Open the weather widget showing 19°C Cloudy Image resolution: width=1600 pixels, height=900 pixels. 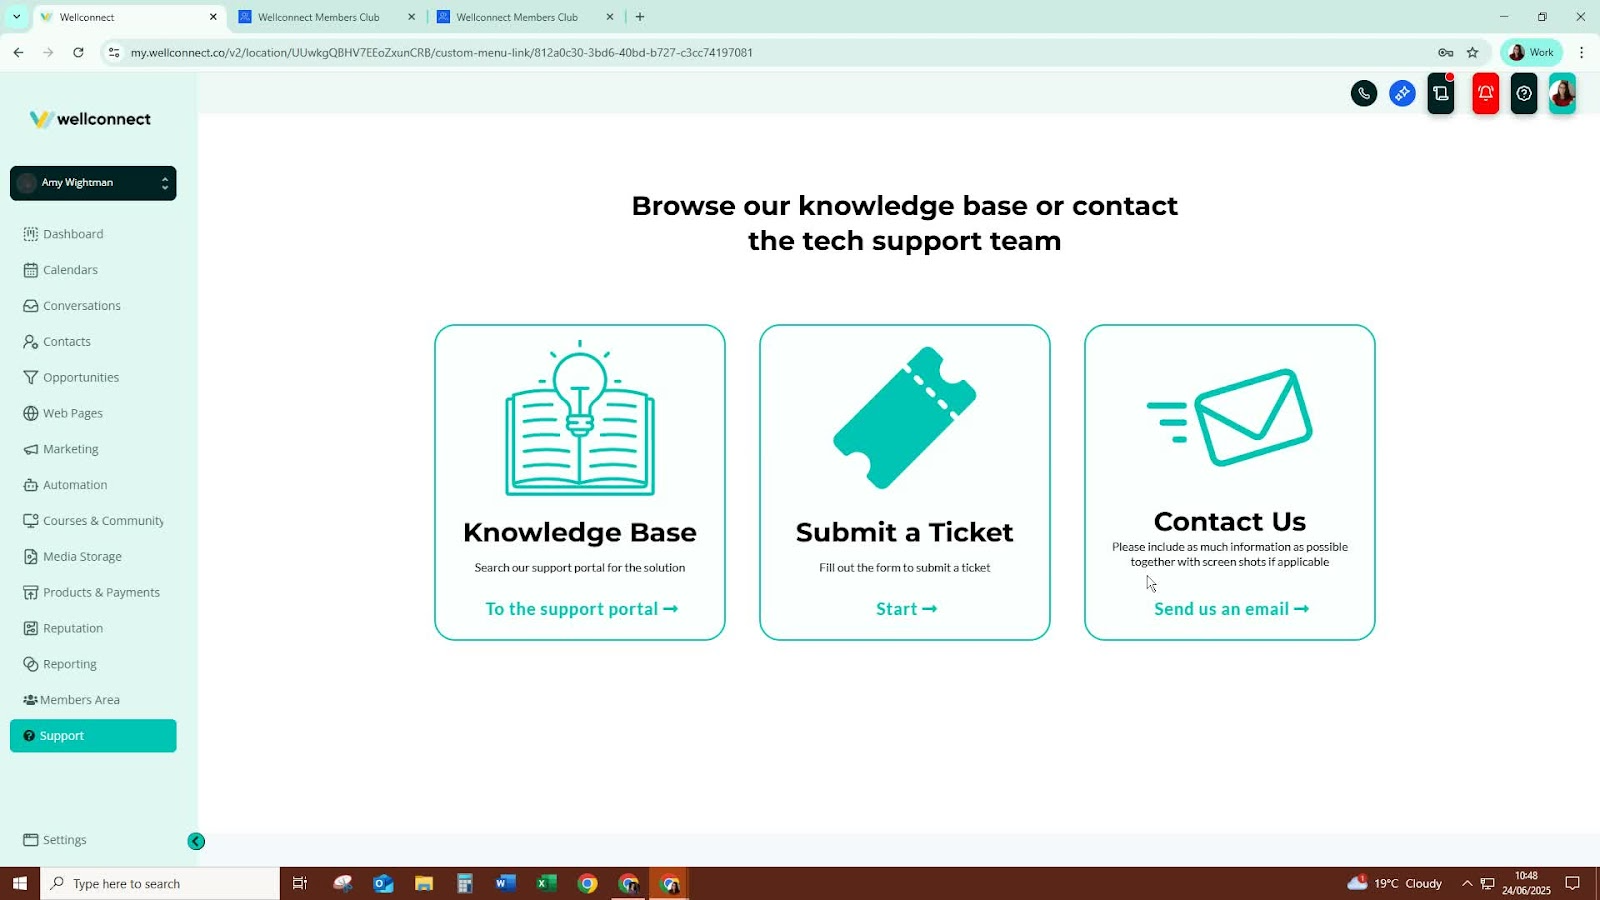tap(1395, 883)
